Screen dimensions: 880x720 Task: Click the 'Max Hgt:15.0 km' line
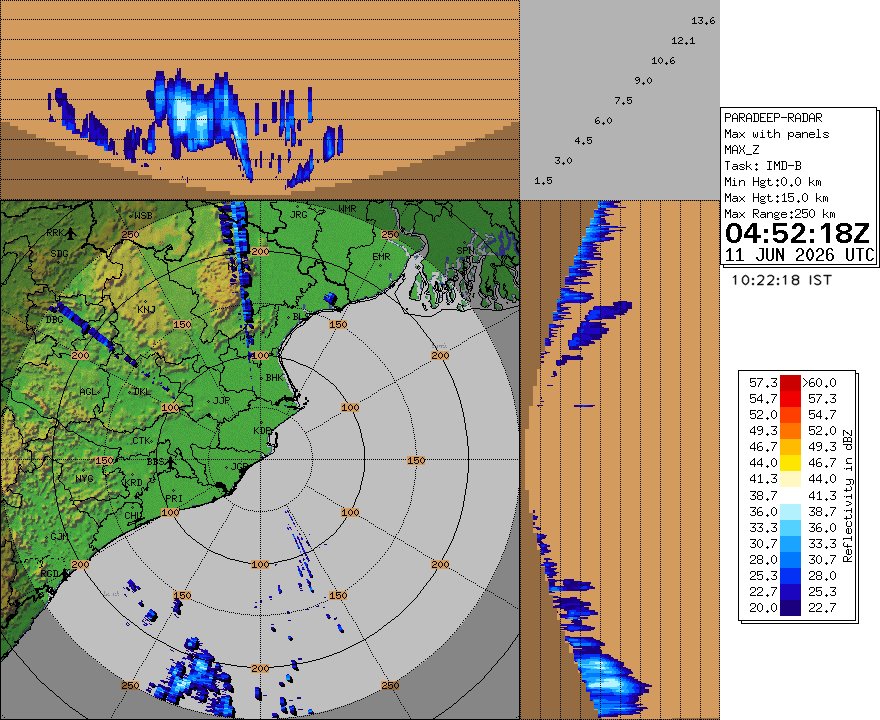pos(776,198)
